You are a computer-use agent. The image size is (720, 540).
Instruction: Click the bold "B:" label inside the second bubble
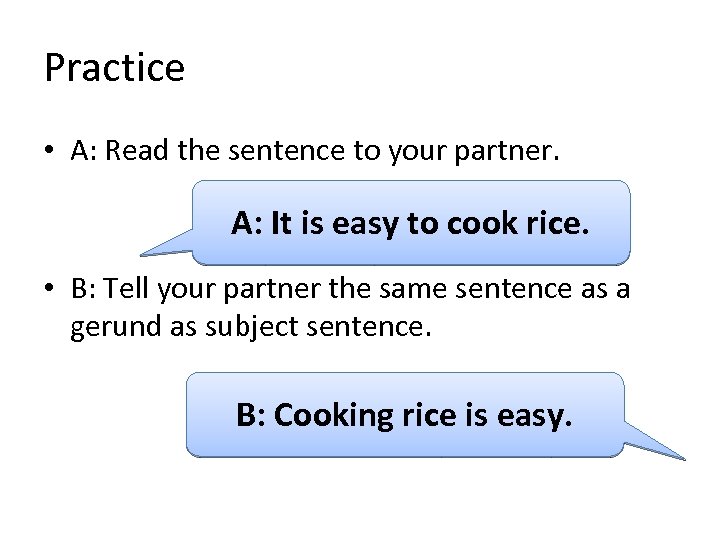(x=252, y=414)
